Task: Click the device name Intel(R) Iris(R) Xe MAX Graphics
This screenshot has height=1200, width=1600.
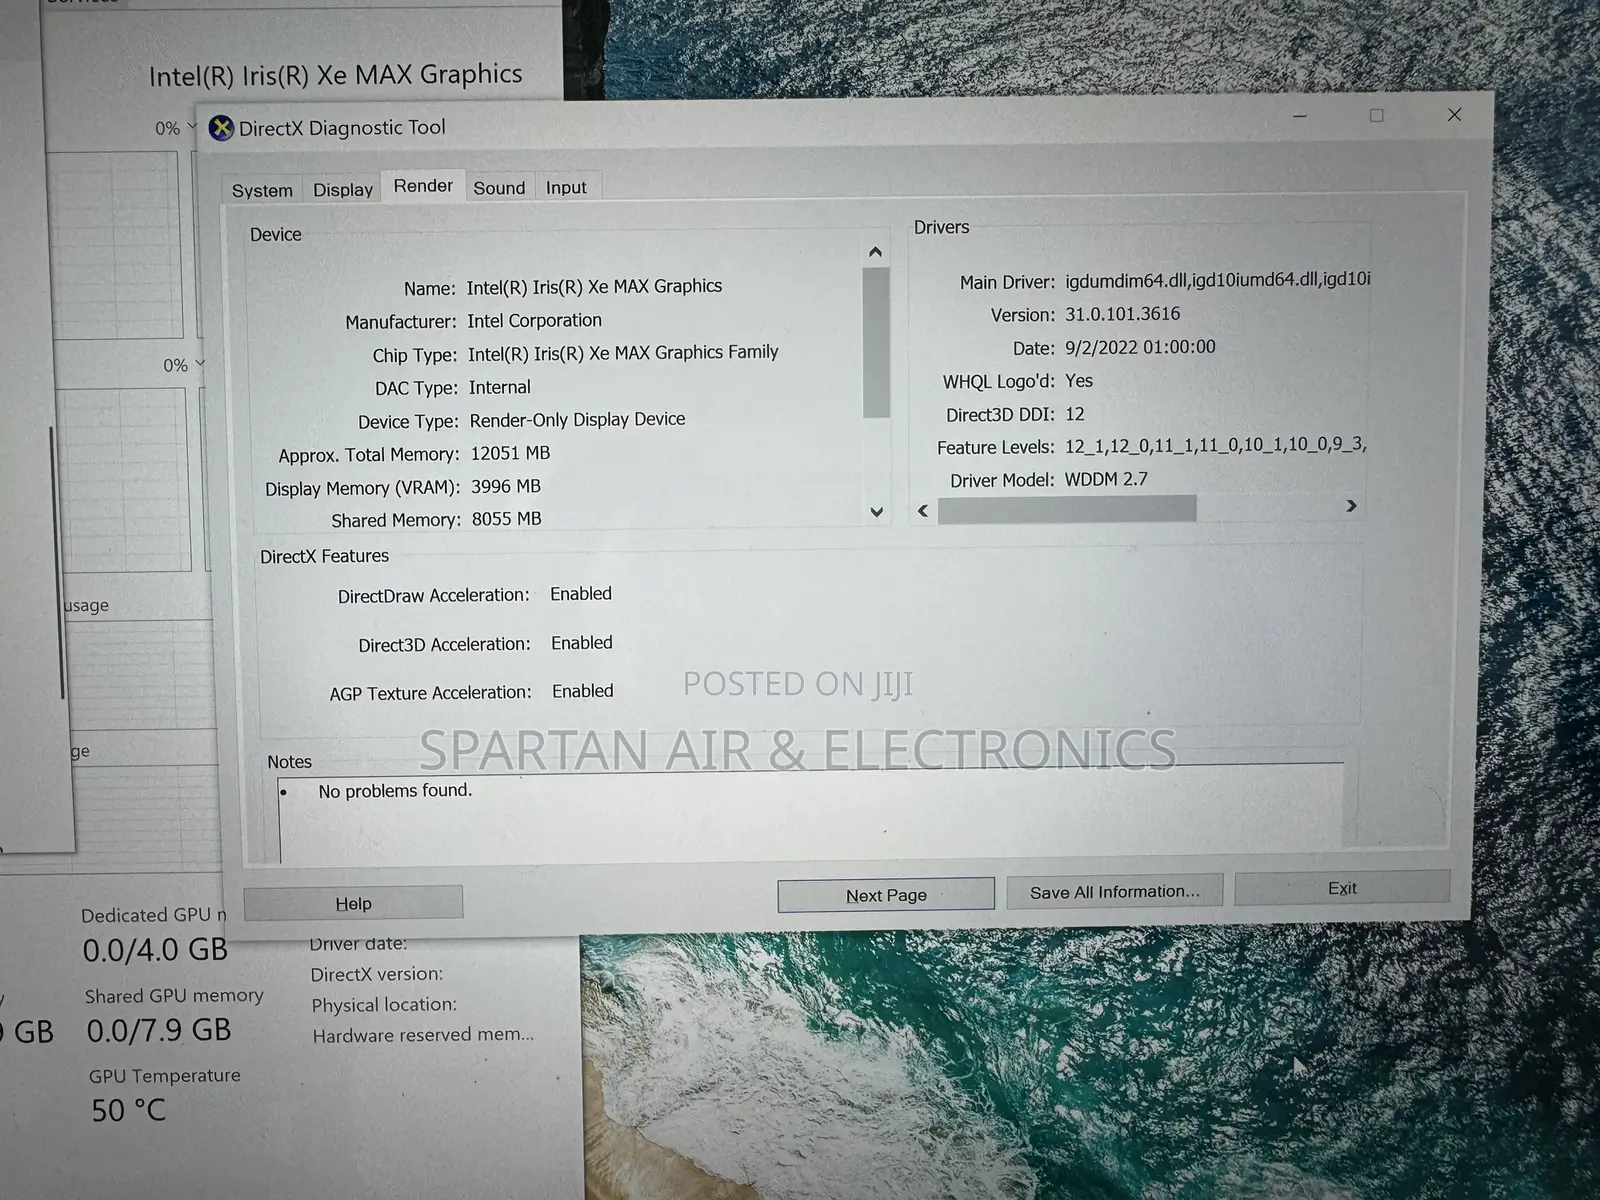Action: tap(594, 286)
